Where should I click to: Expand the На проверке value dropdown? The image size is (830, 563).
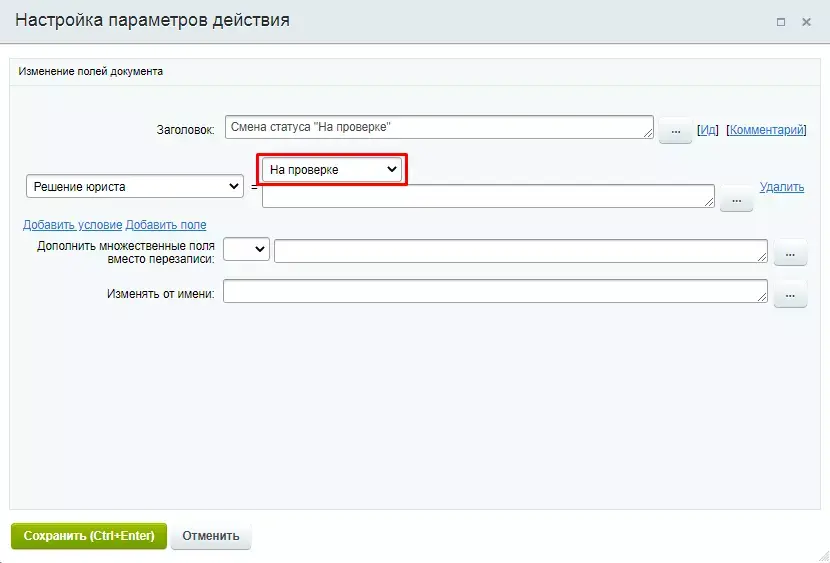pyautogui.click(x=332, y=170)
